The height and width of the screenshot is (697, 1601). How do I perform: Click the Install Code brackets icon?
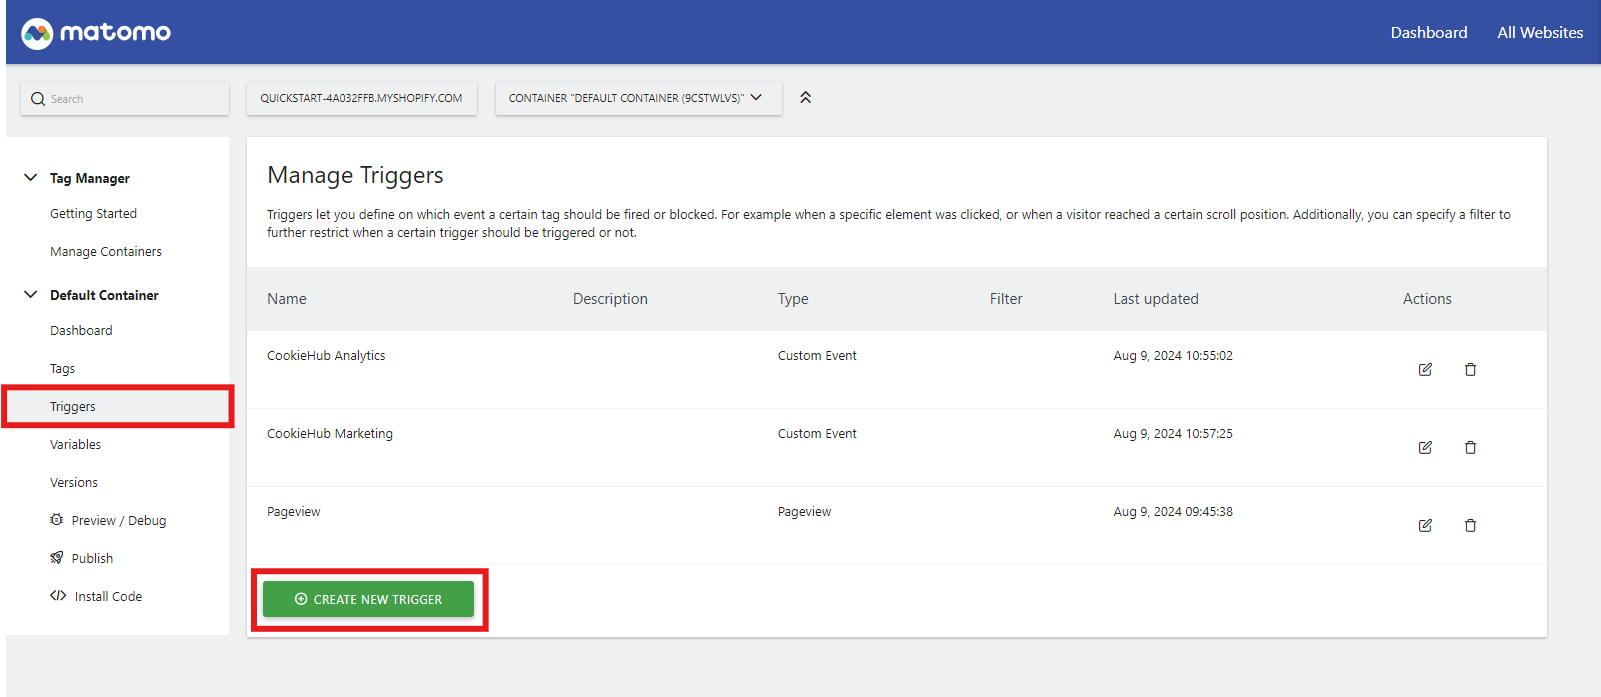click(x=58, y=596)
